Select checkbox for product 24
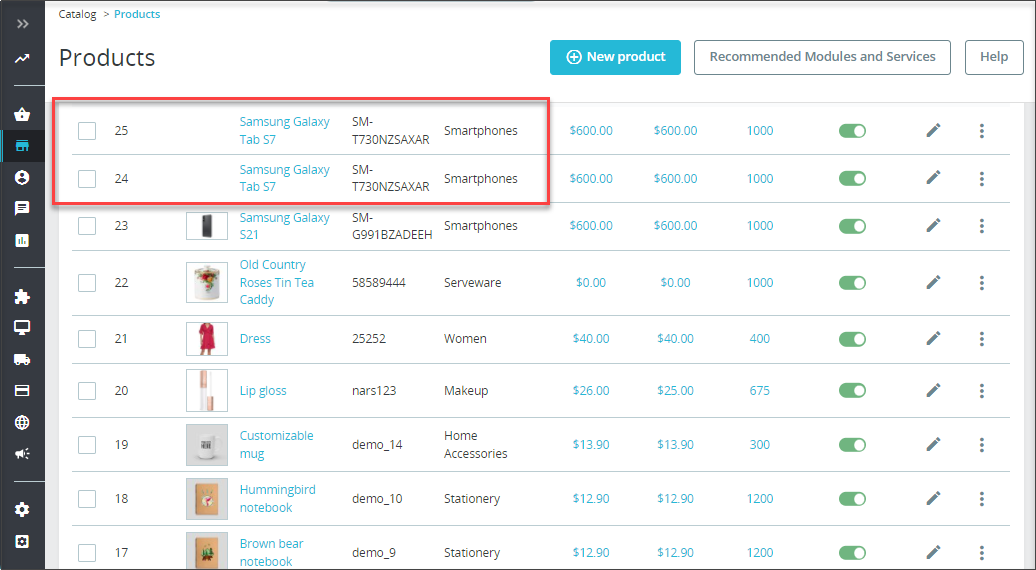 point(87,178)
